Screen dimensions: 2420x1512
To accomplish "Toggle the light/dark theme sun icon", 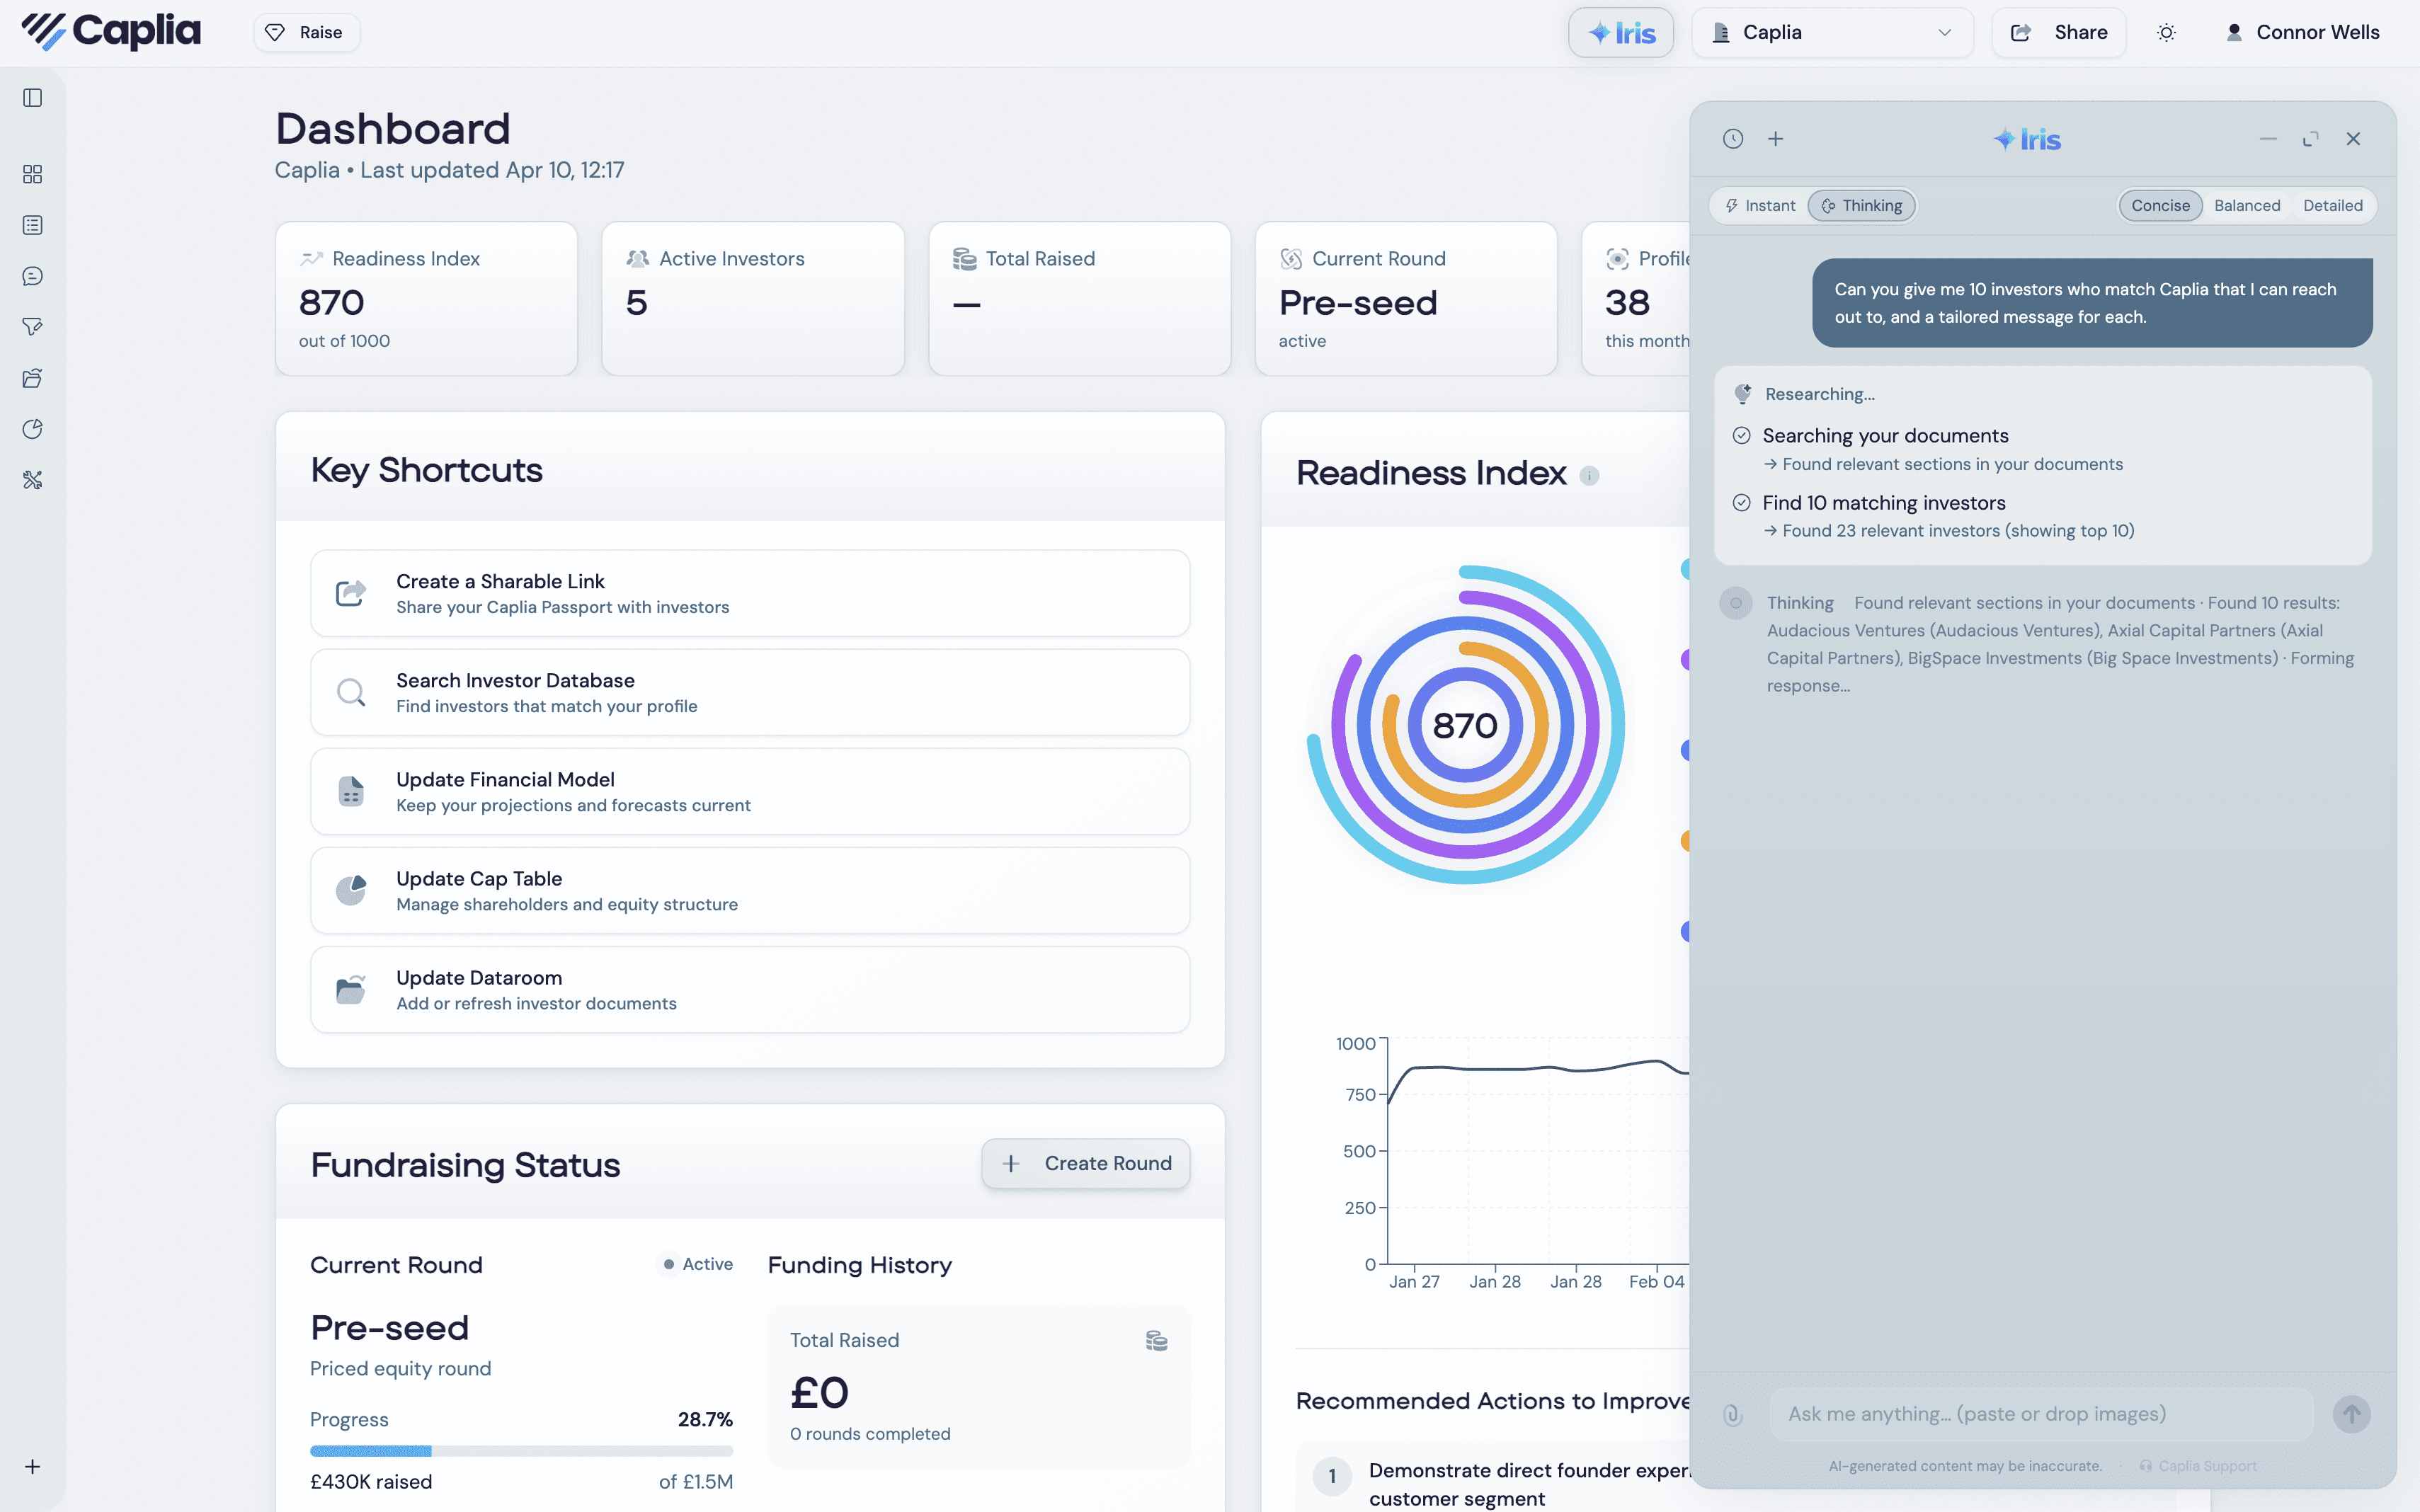I will (x=2166, y=33).
